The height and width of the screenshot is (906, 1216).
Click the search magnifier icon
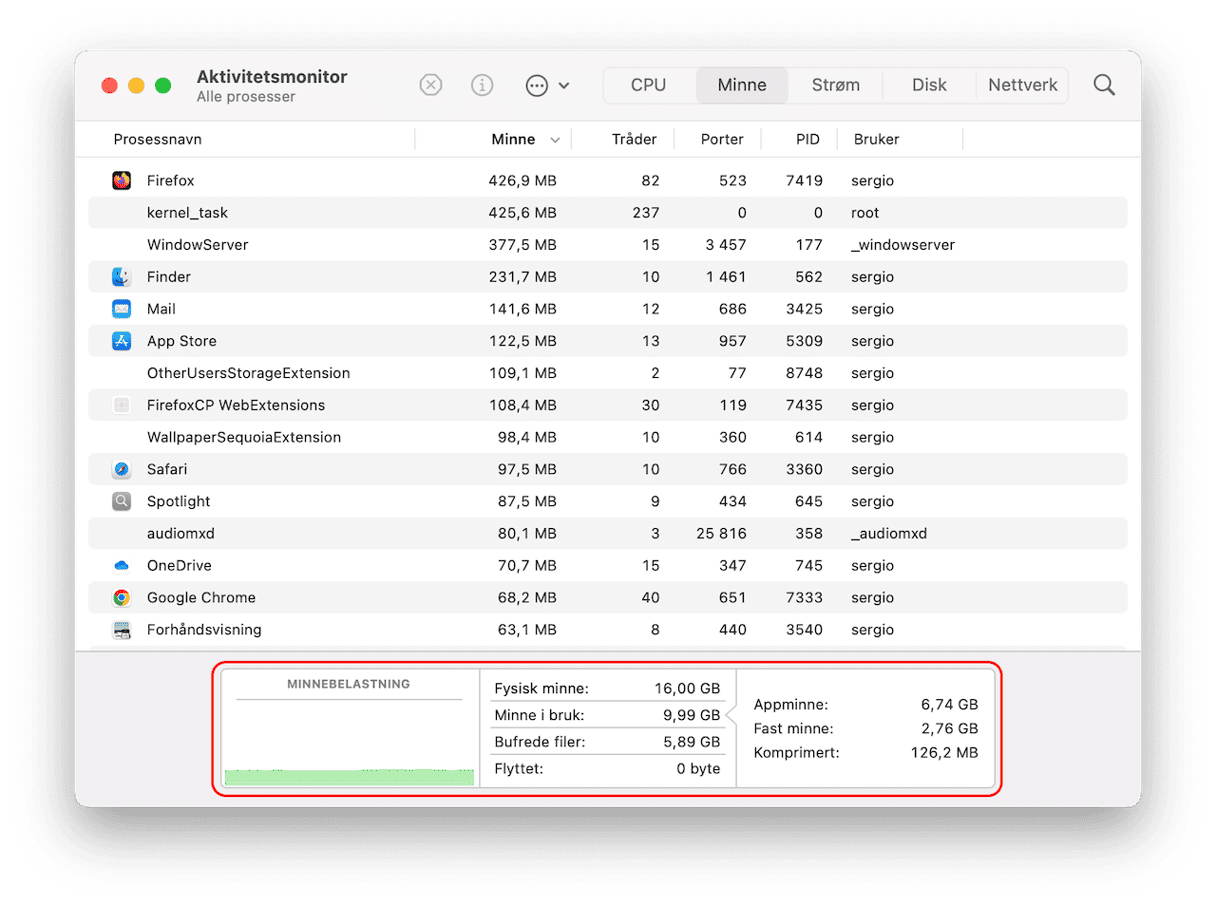coord(1104,85)
